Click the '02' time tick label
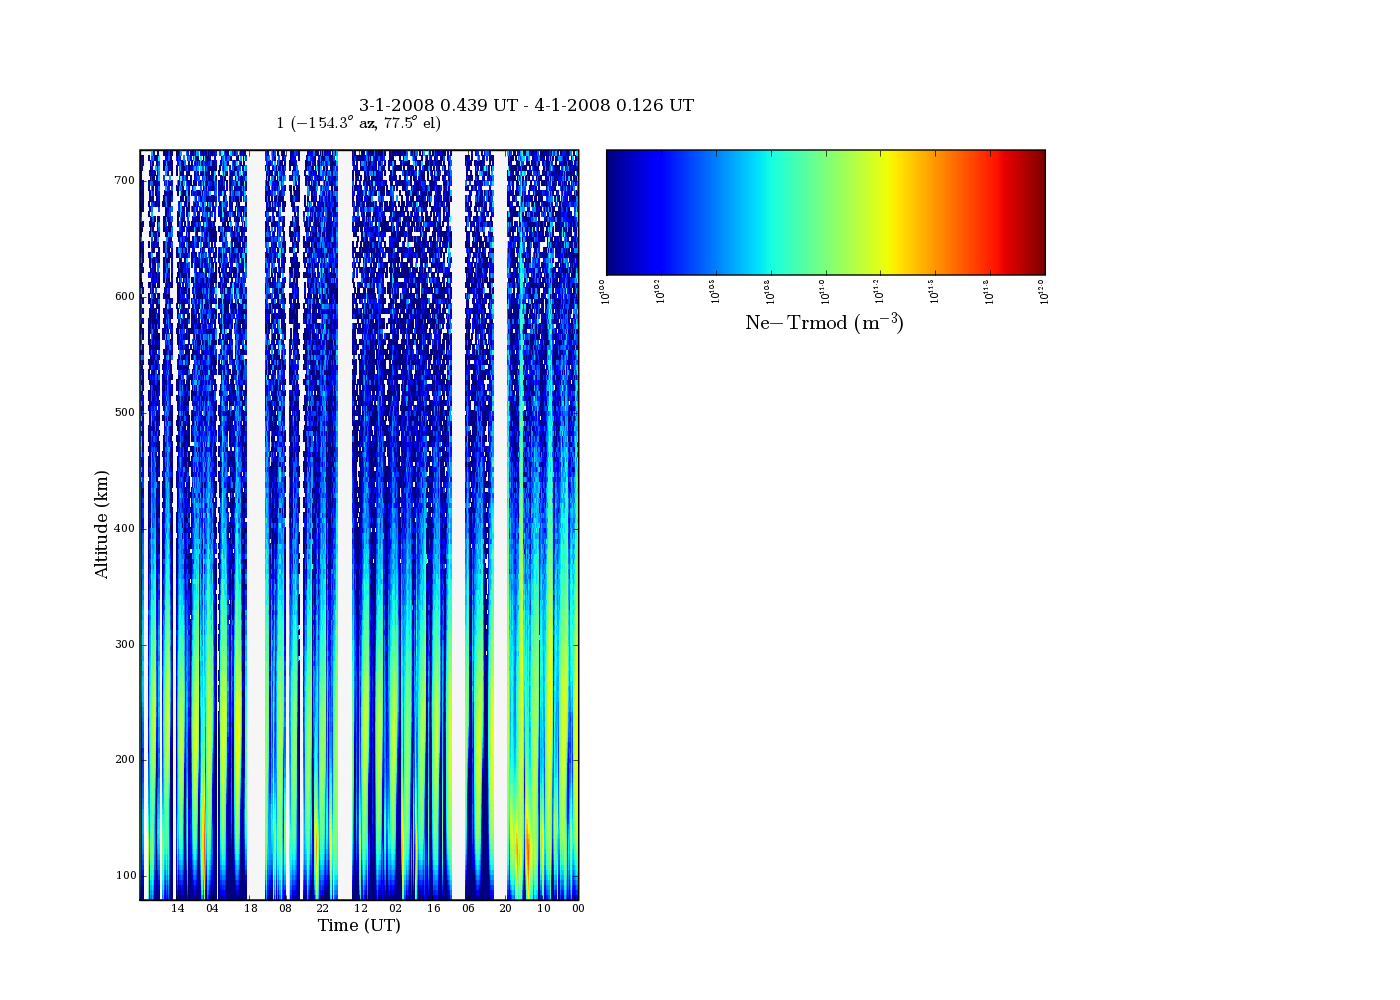Screen dimensions: 1400x1000 (x=396, y=908)
